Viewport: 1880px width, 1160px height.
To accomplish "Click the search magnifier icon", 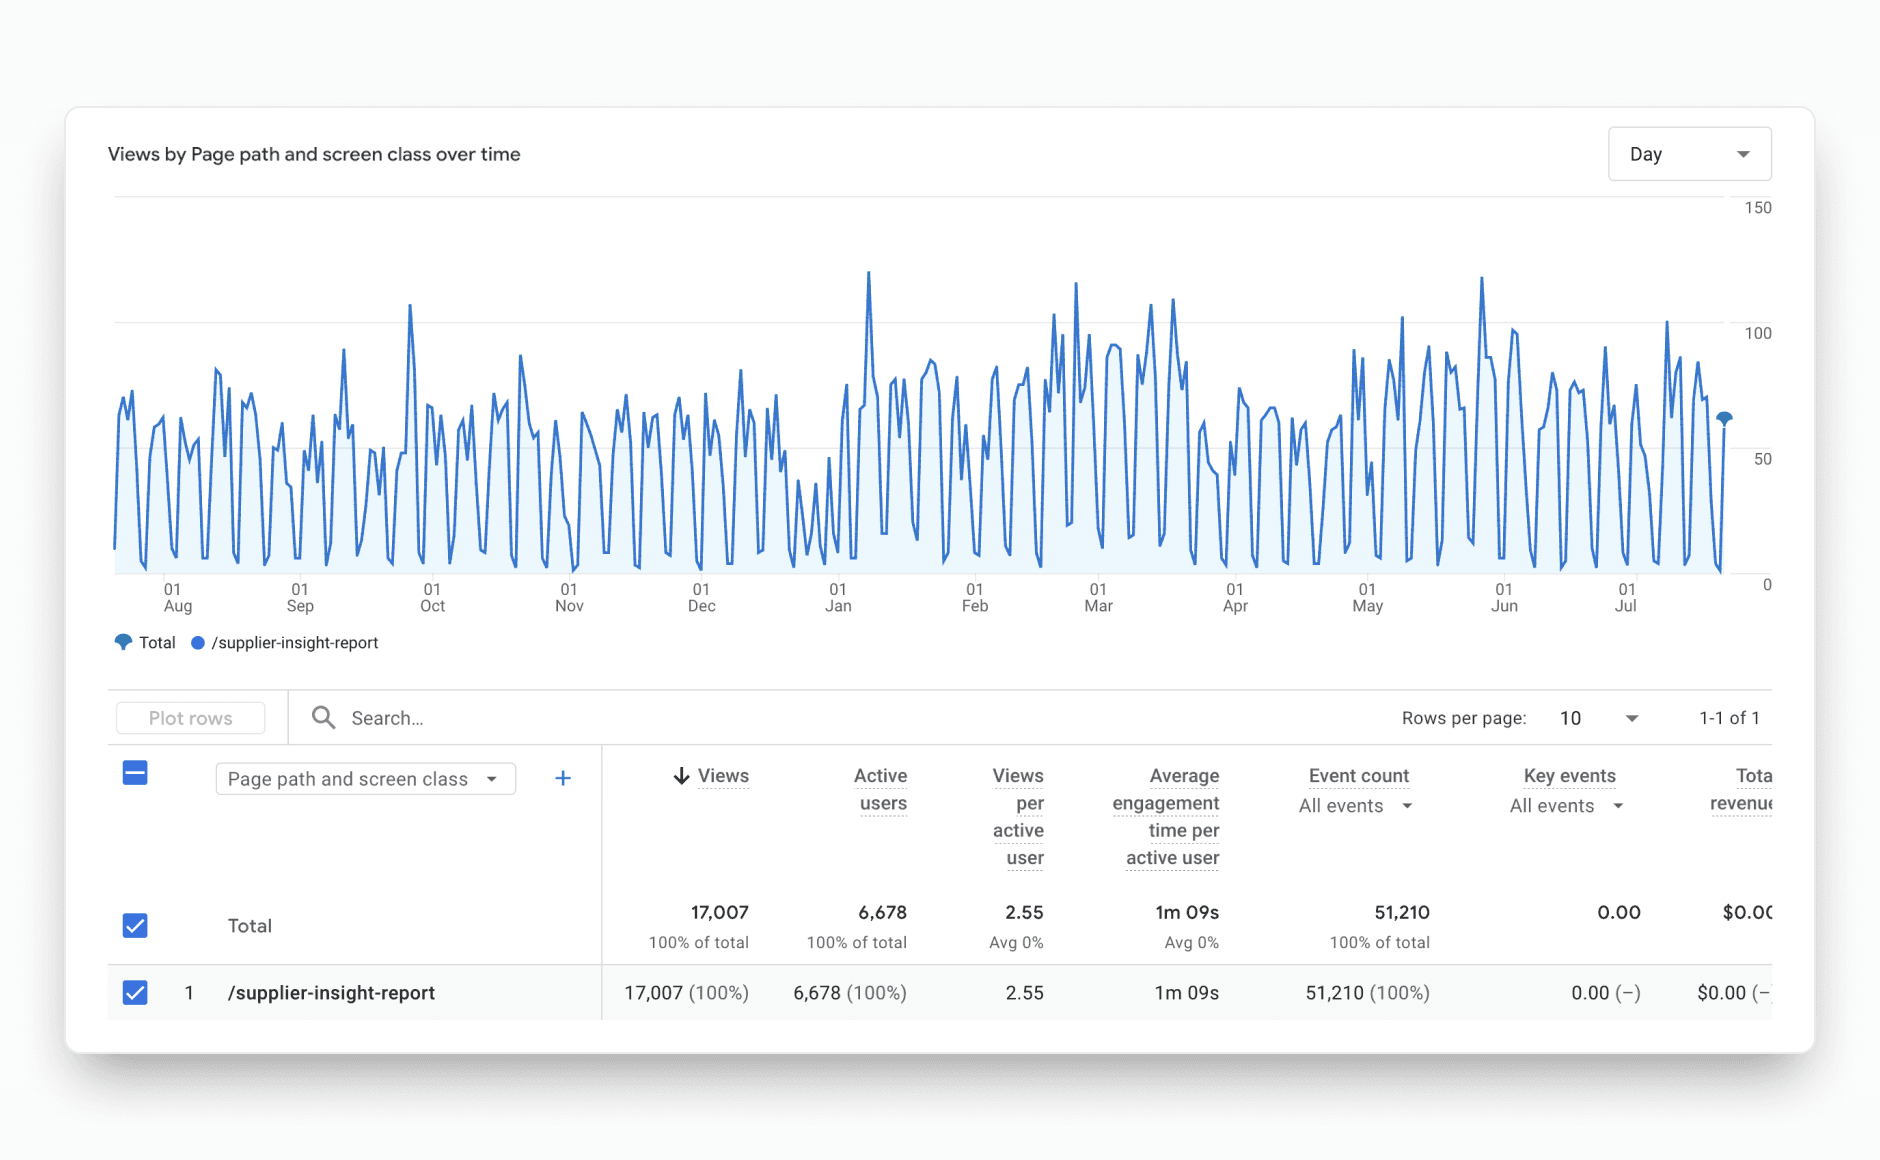I will tap(323, 717).
